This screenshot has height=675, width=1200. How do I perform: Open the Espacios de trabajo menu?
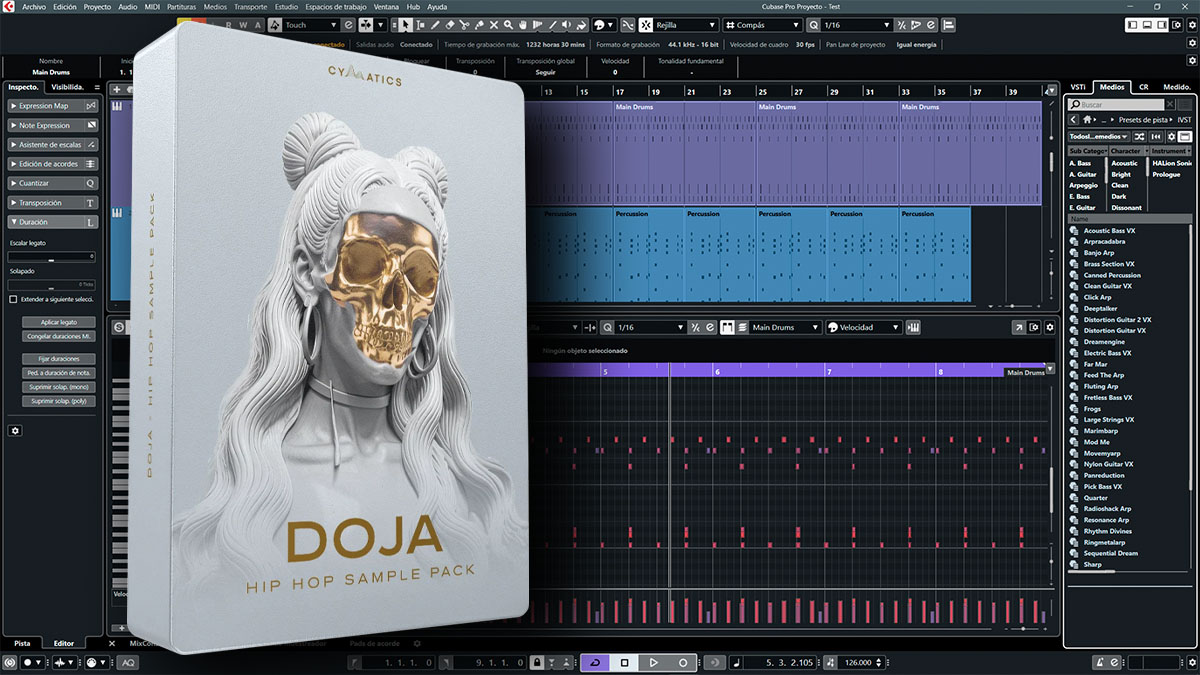point(335,7)
